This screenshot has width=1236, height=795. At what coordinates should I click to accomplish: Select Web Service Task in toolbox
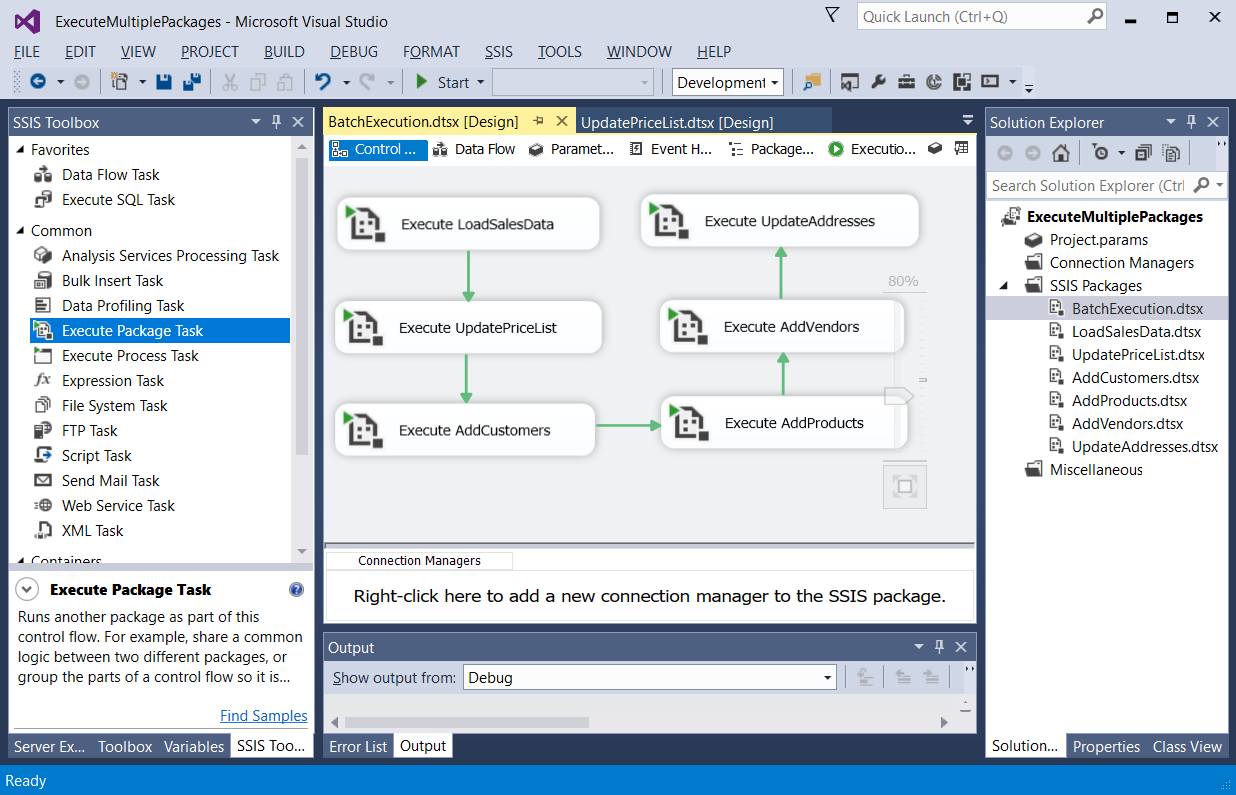click(118, 505)
